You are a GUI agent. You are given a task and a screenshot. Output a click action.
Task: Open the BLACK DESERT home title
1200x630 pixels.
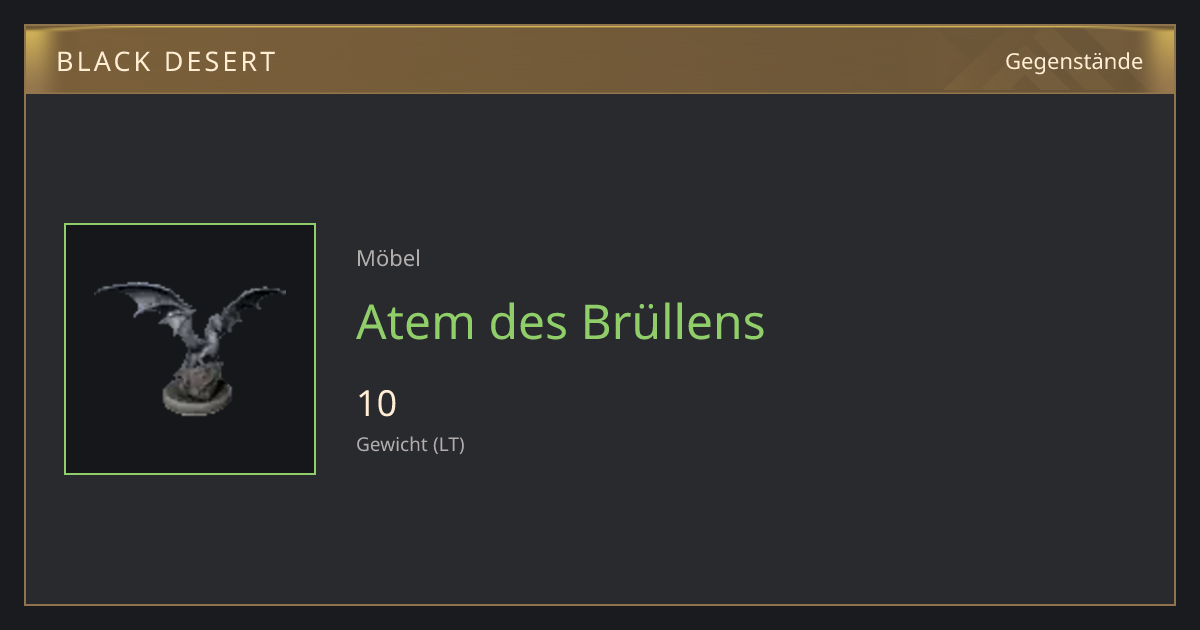166,62
